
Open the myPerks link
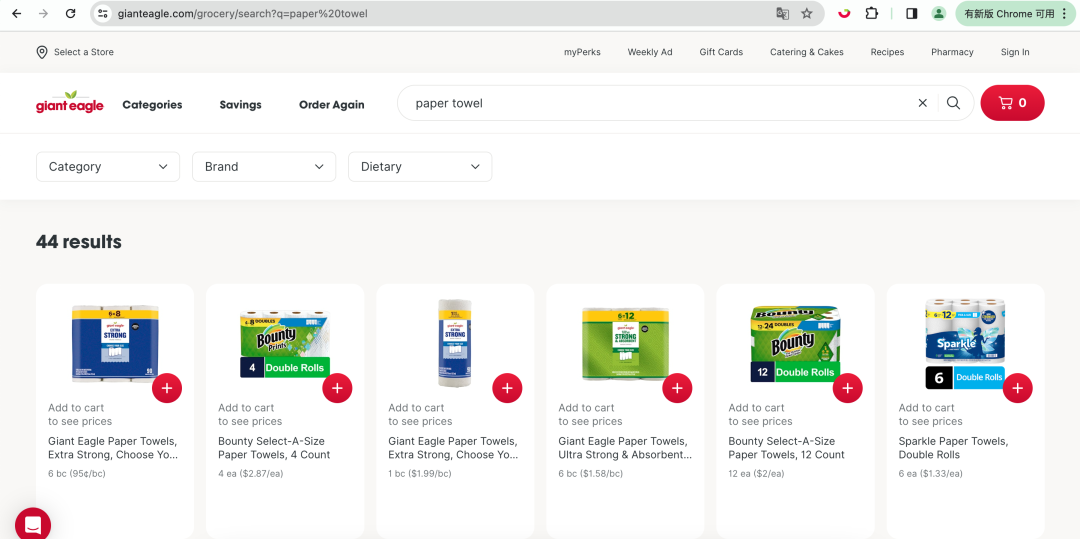[x=582, y=52]
